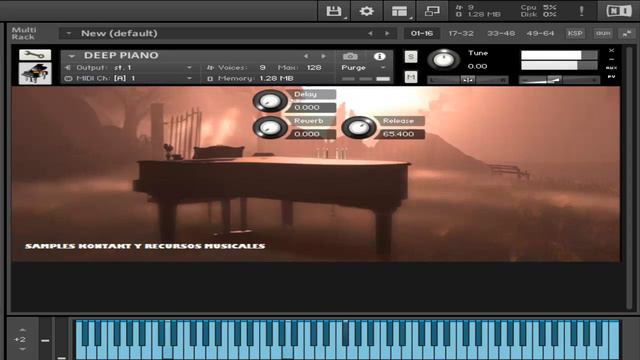Open the workspace layout icon

[399, 11]
